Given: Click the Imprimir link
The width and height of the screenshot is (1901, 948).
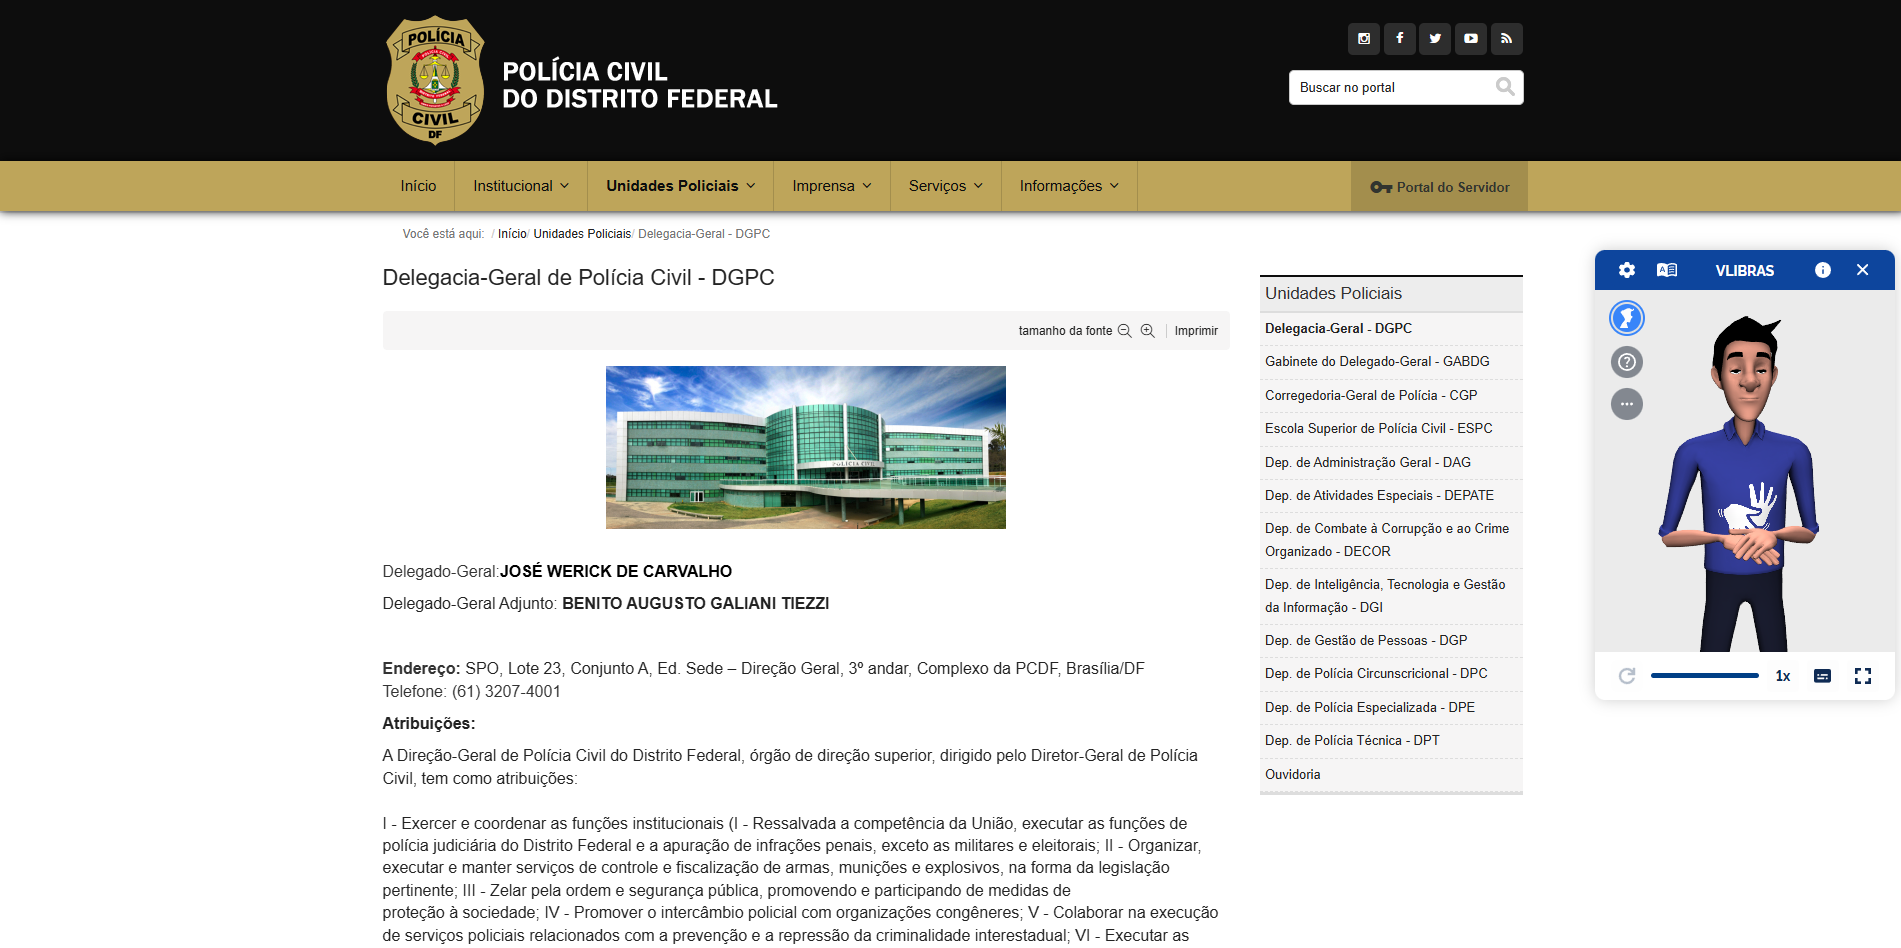Looking at the screenshot, I should click(x=1196, y=331).
